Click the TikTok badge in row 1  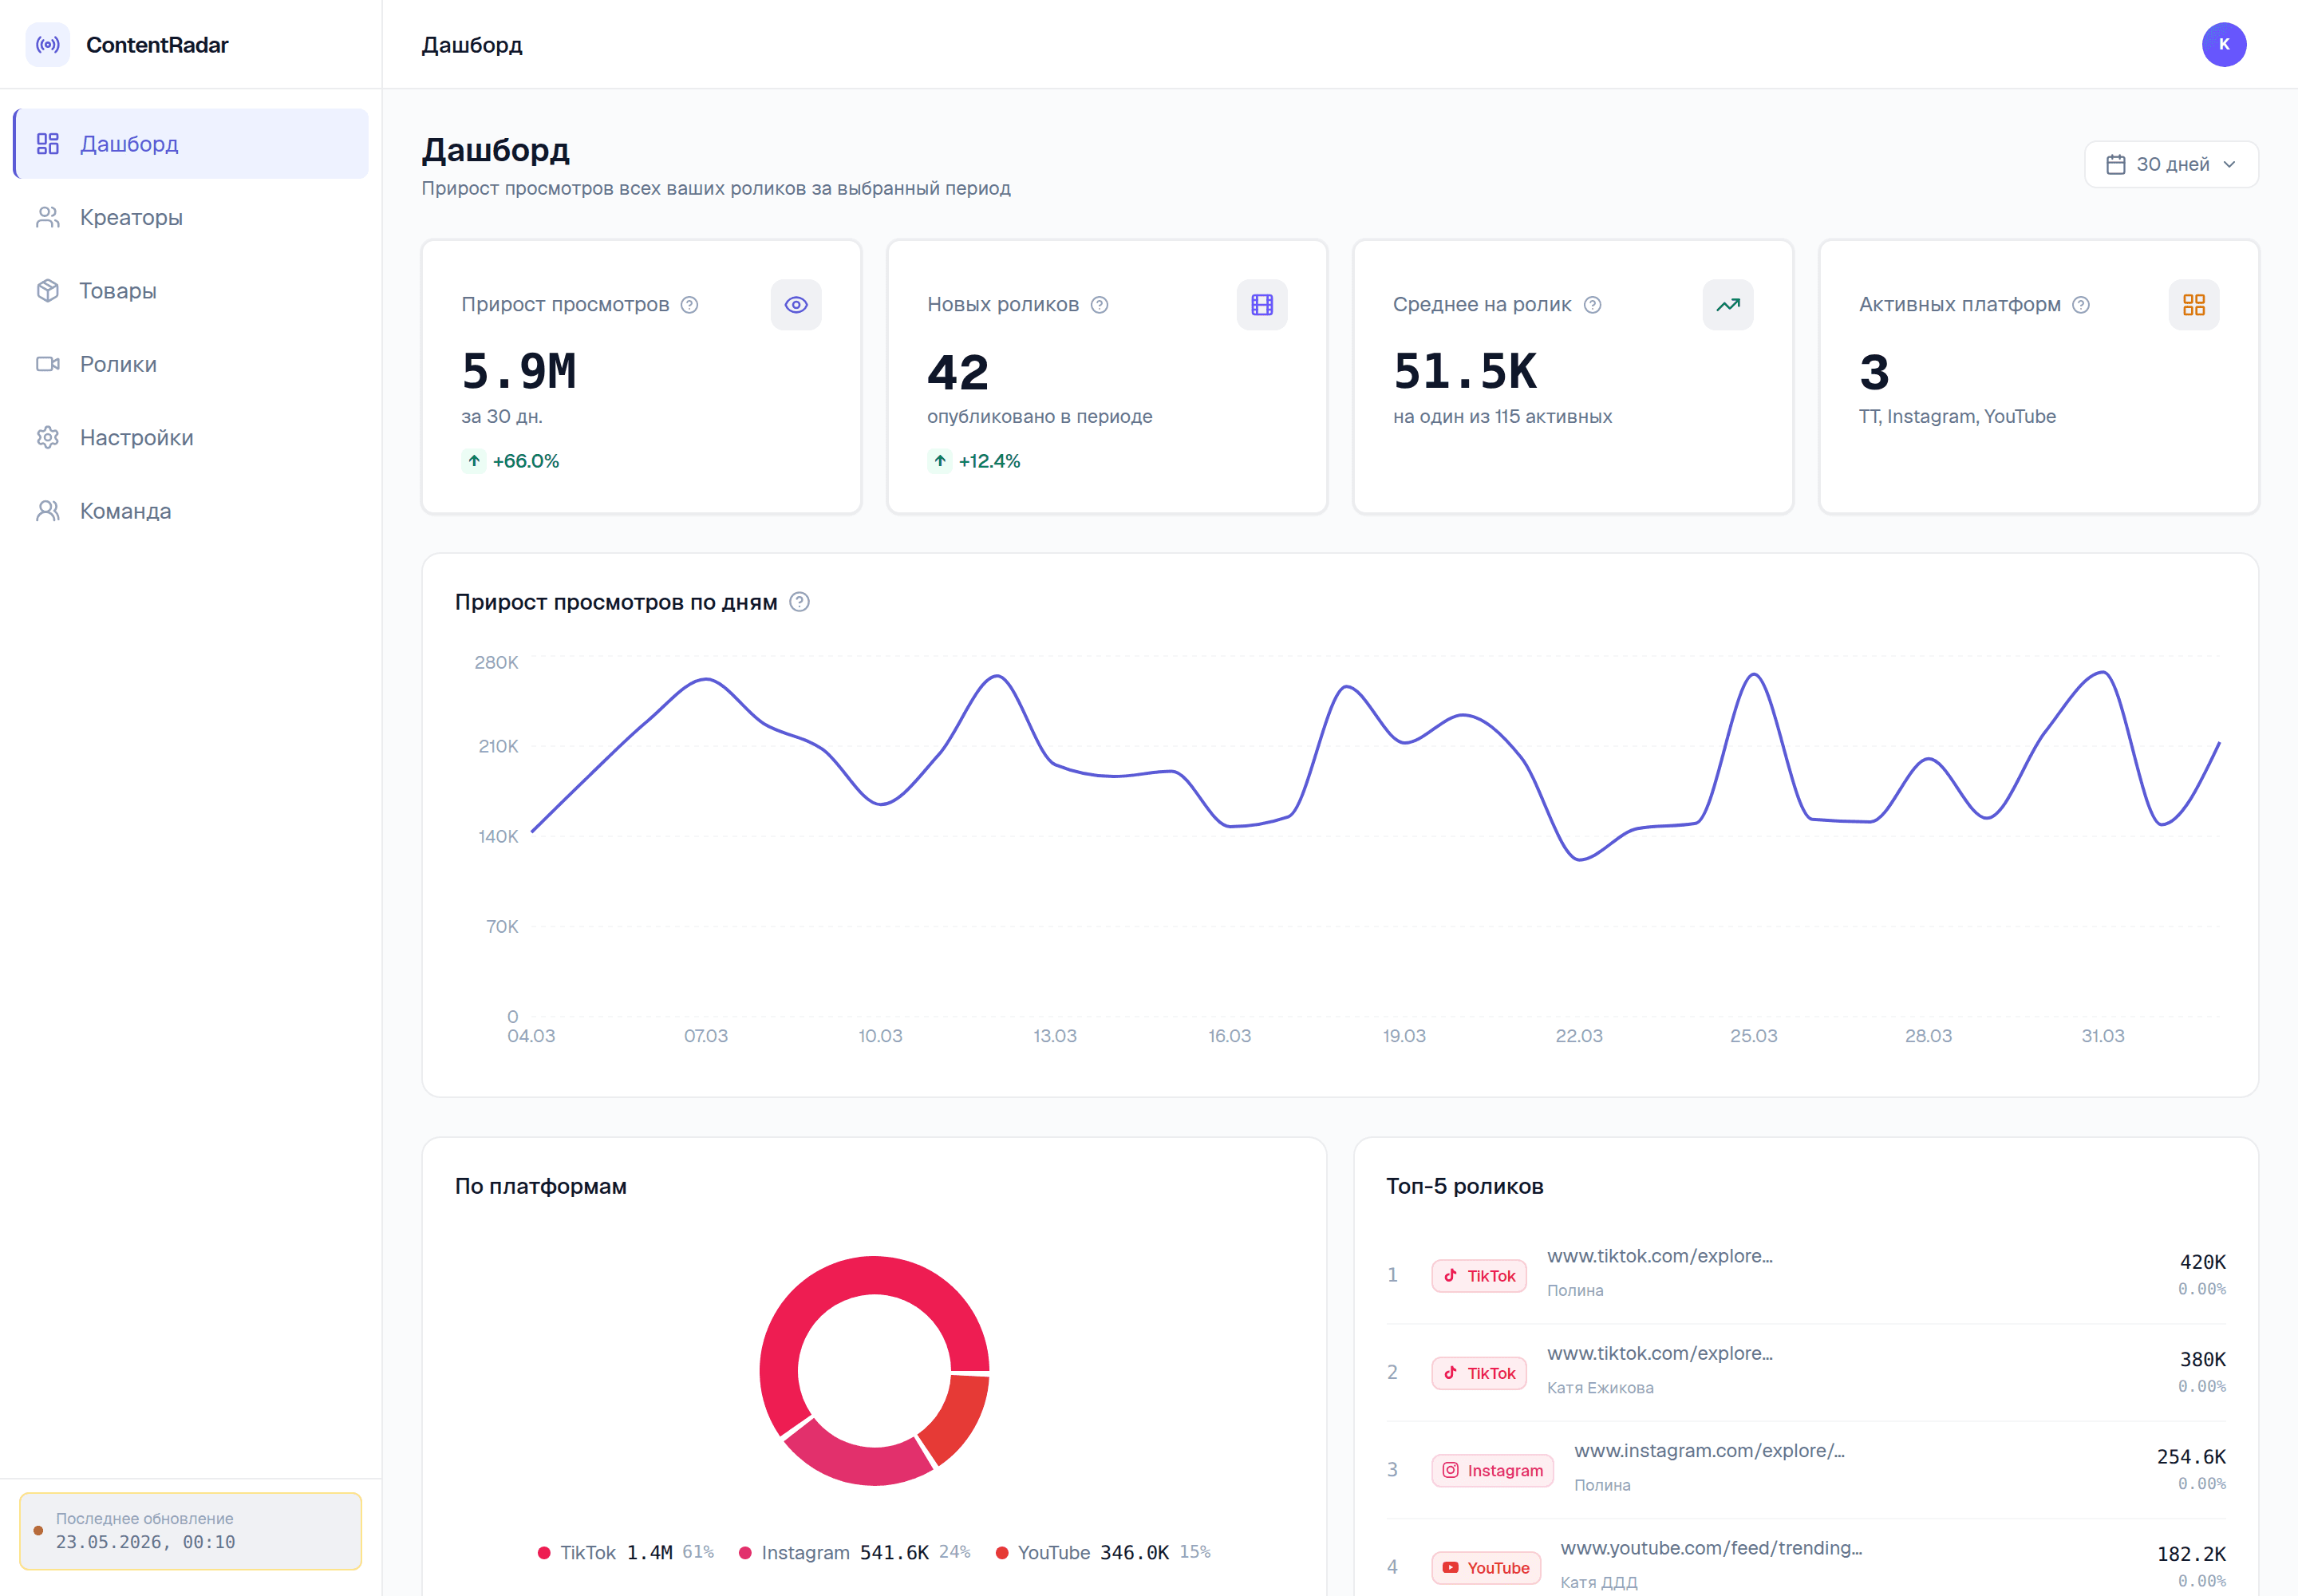point(1479,1276)
